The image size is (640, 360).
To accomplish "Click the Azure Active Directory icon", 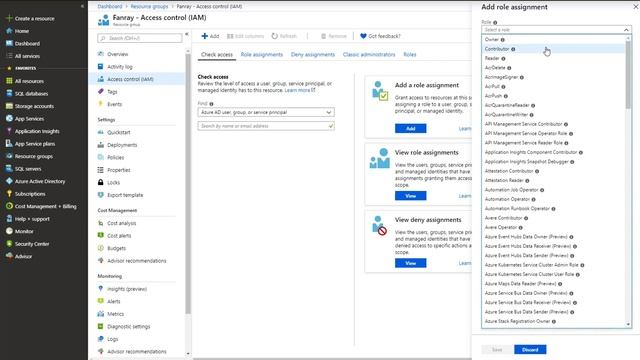I will (9, 181).
